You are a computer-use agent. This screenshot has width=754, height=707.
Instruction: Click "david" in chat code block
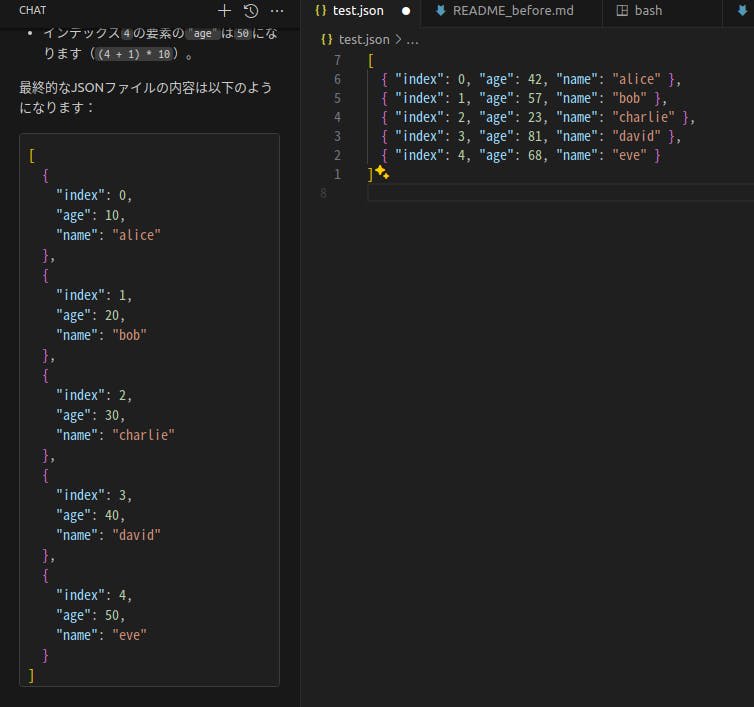click(136, 535)
